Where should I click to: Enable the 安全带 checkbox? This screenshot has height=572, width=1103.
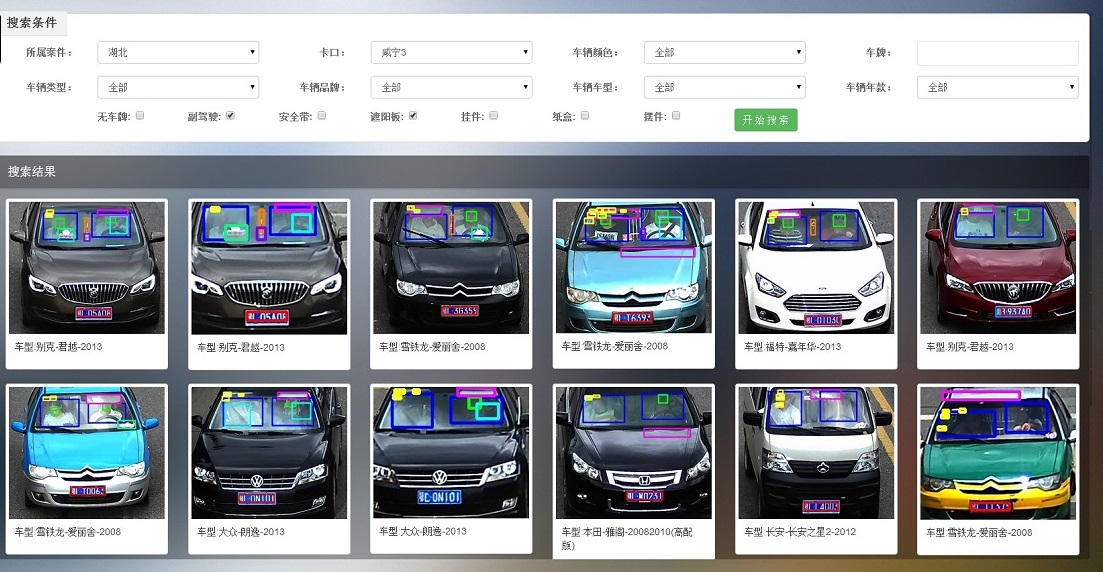tap(321, 115)
